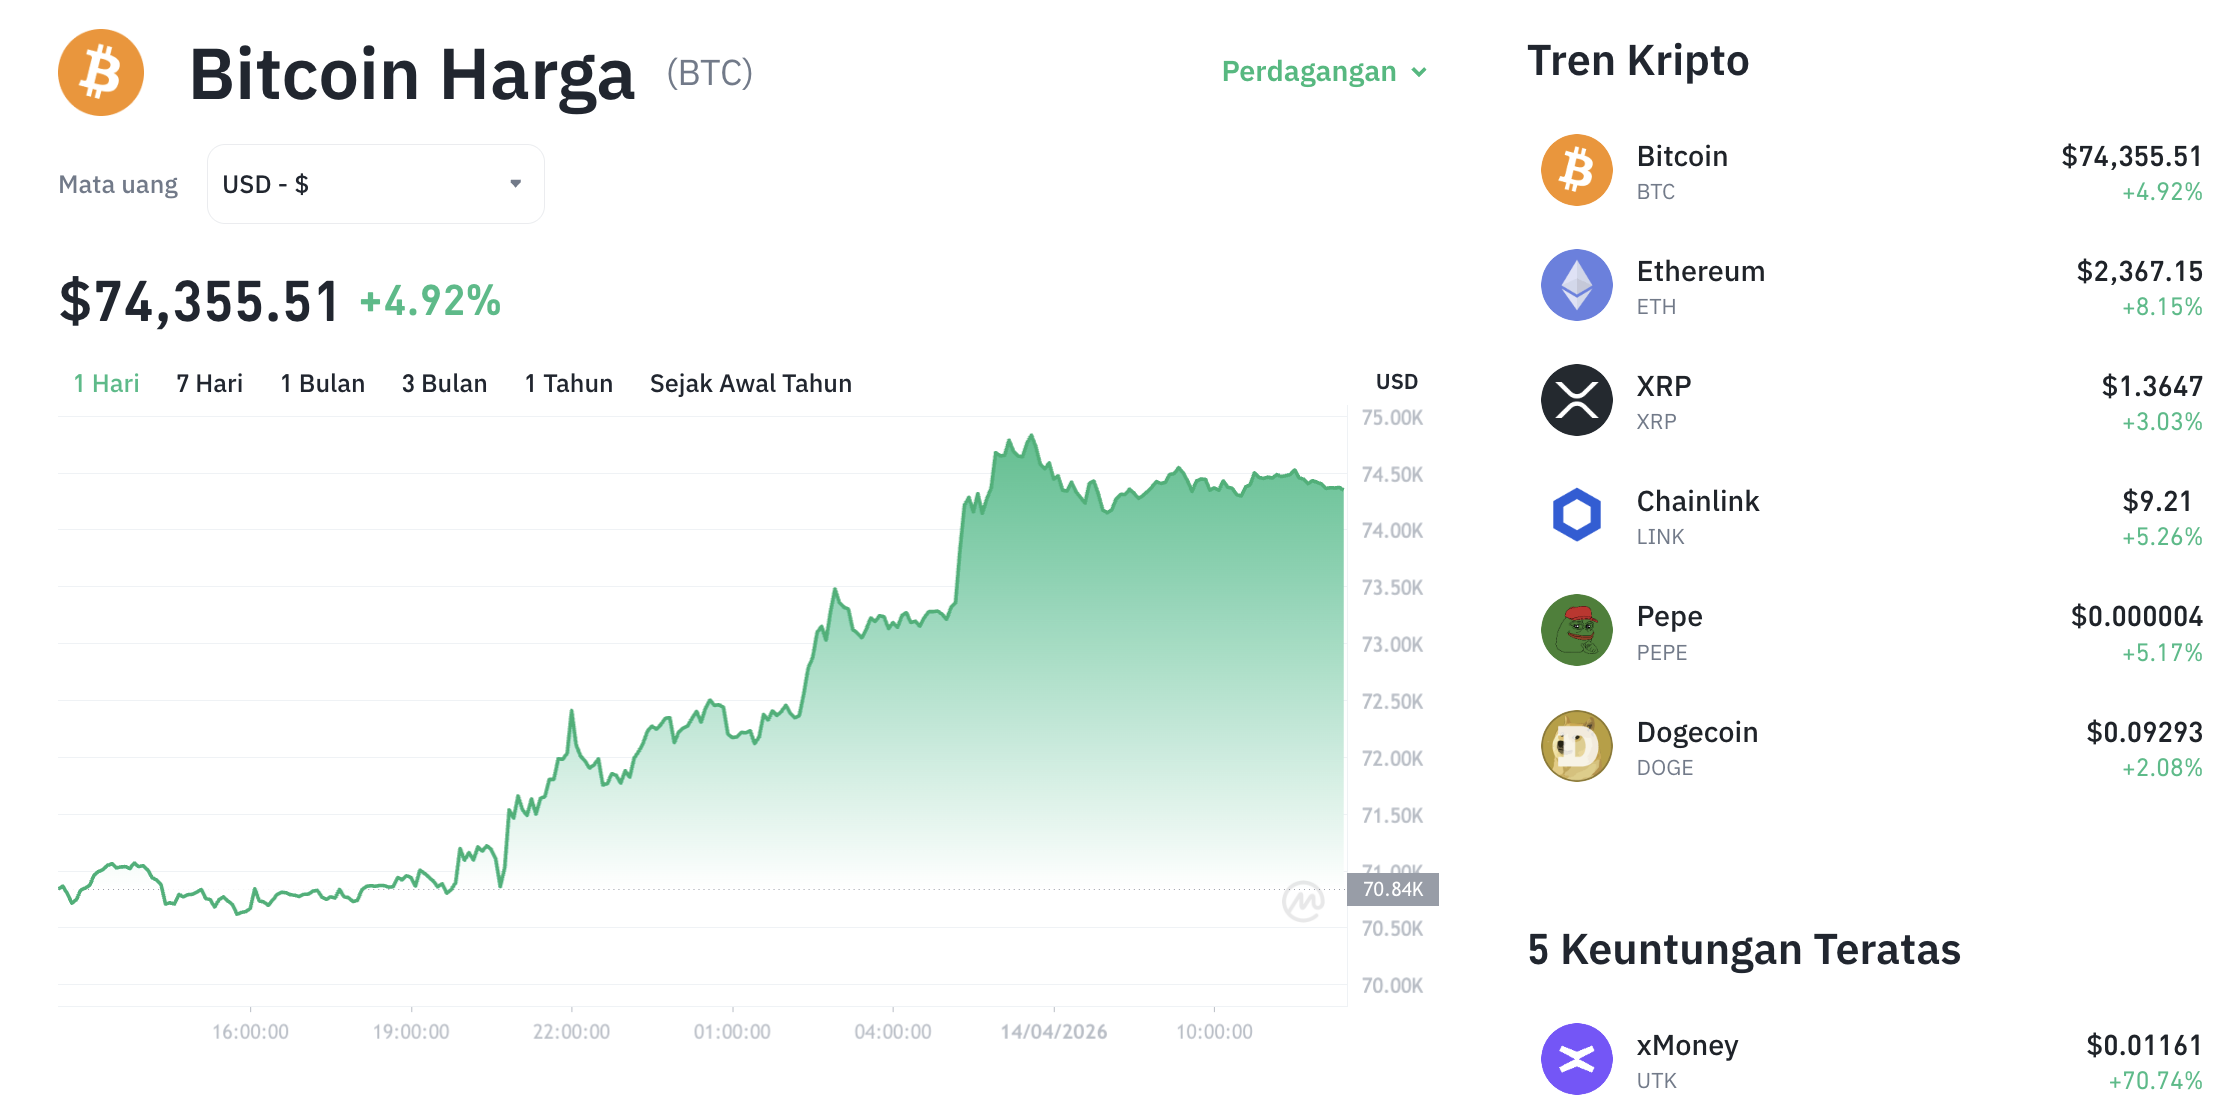This screenshot has width=2224, height=1118.
Task: Open the Ethereum ETH entry
Action: tap(1700, 271)
